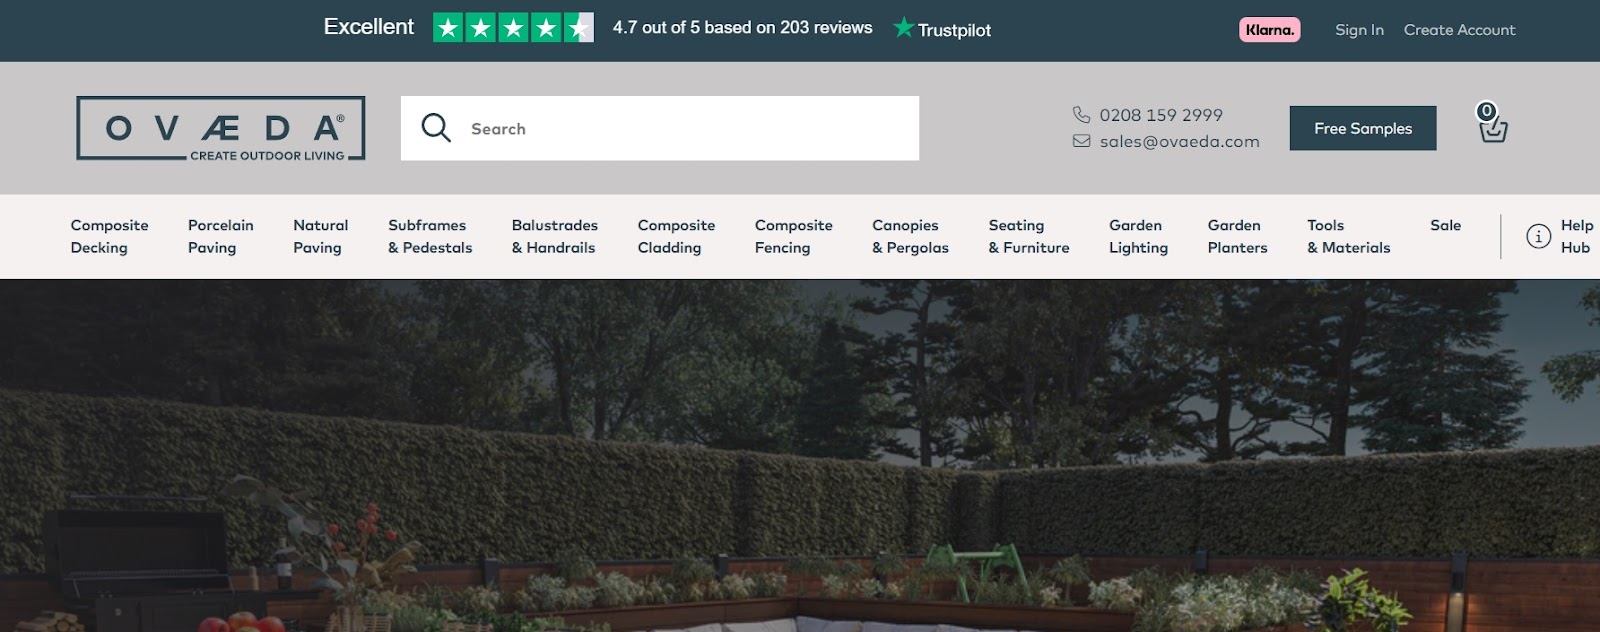
Task: Open the Trustpilot logo link
Action: pyautogui.click(x=942, y=29)
